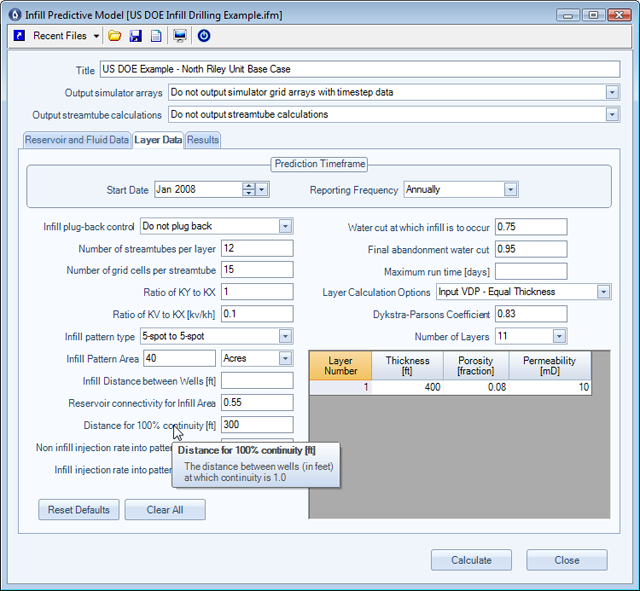Click the Clear All button

point(165,510)
